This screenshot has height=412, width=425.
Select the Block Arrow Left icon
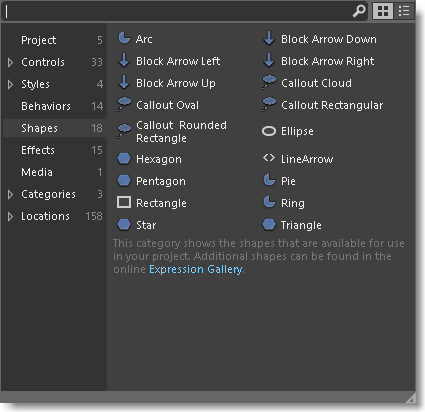pos(124,60)
